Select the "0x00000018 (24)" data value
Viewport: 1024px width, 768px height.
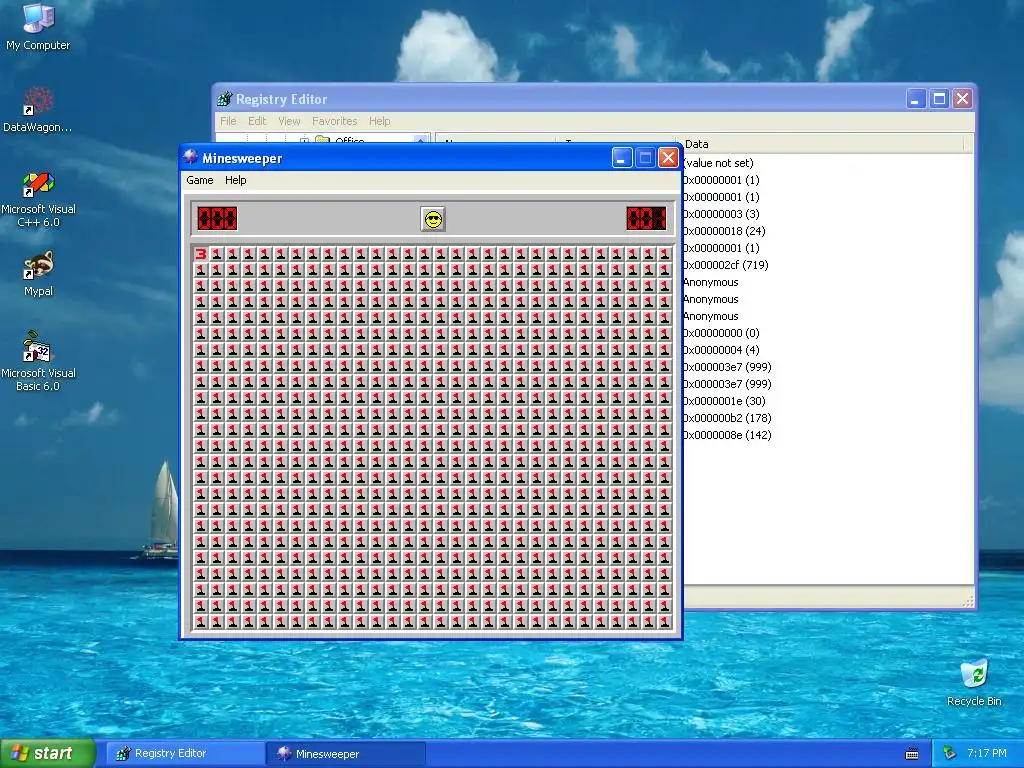(x=724, y=231)
